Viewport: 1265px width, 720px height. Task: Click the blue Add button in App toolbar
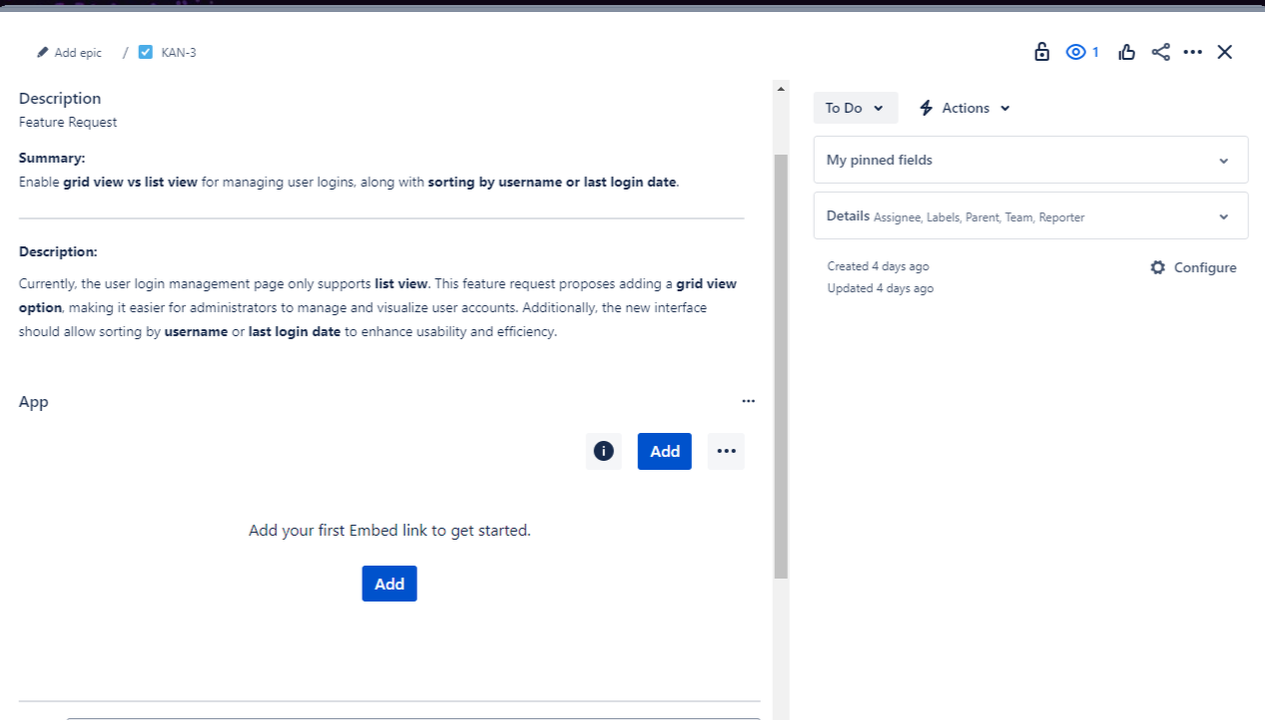(664, 451)
